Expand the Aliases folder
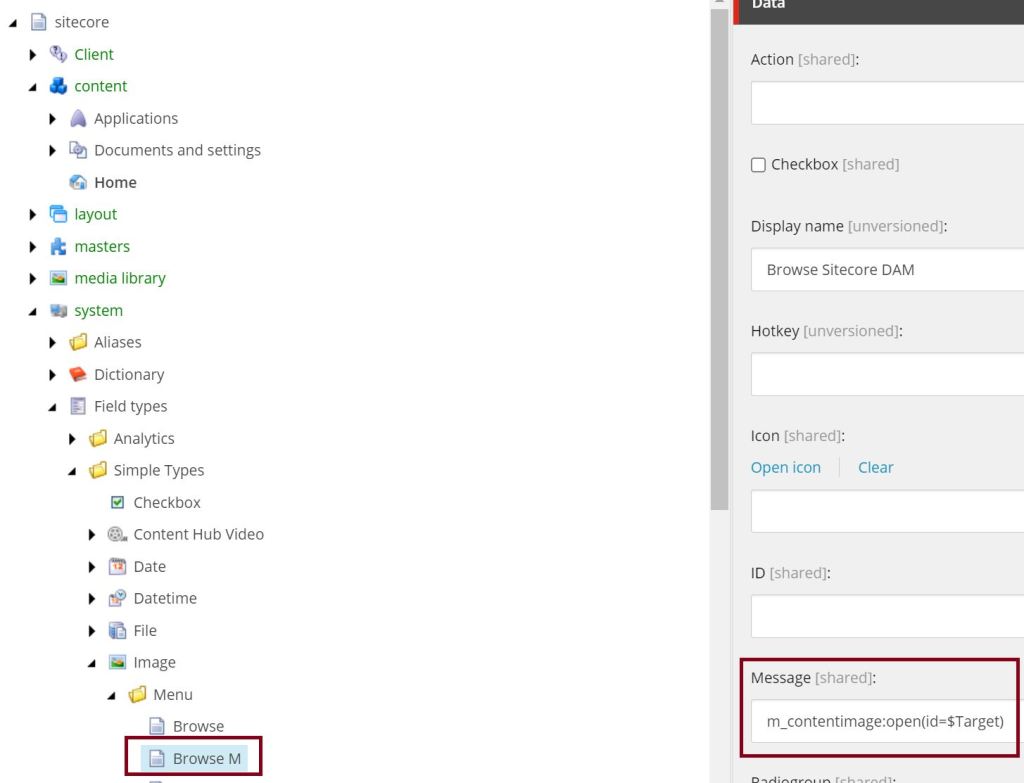Image resolution: width=1024 pixels, height=783 pixels. coord(54,342)
